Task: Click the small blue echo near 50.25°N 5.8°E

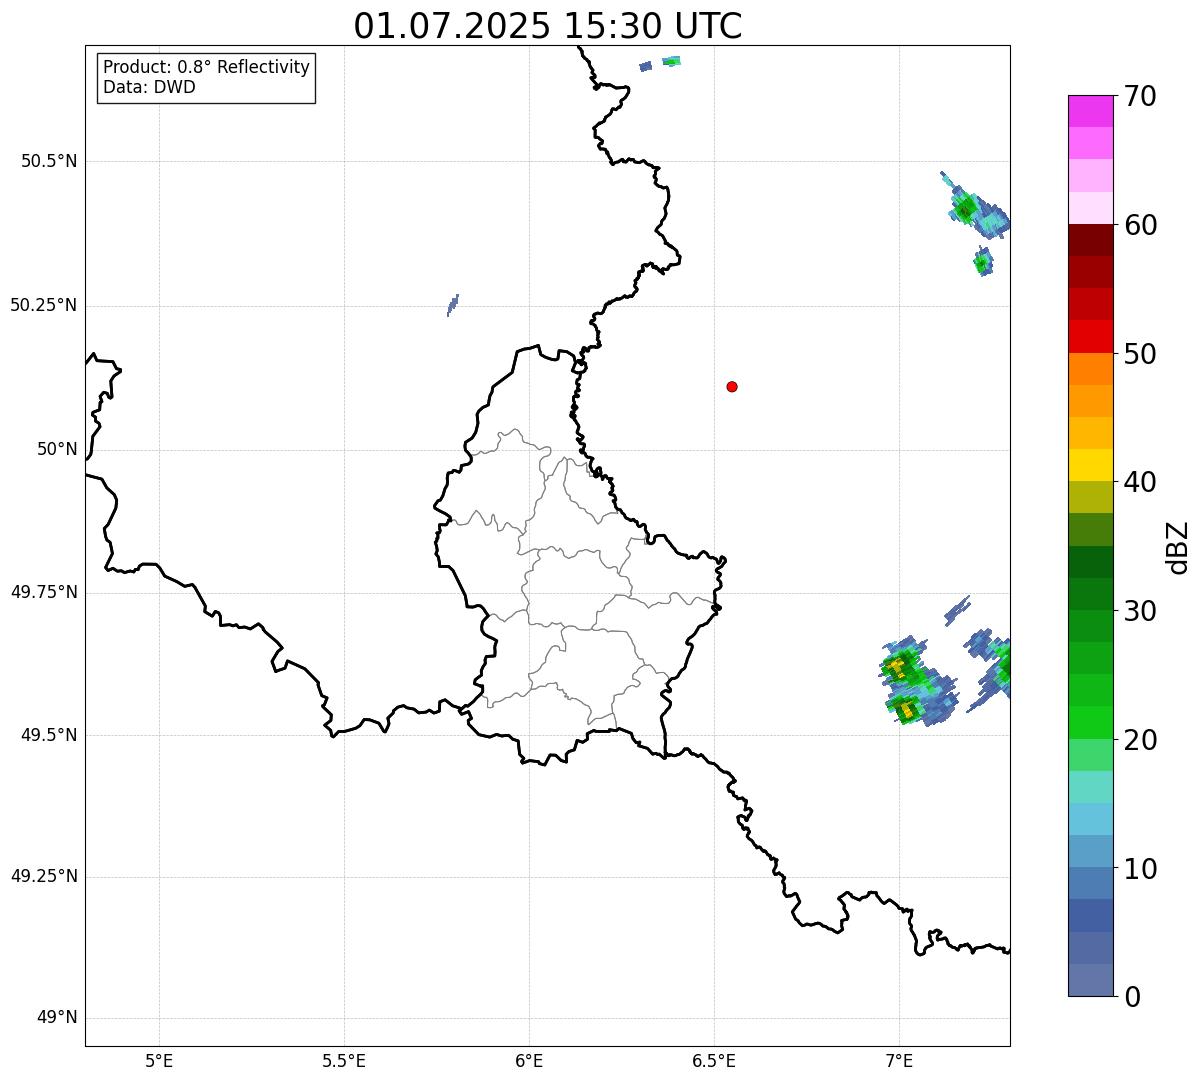Action: 453,305
